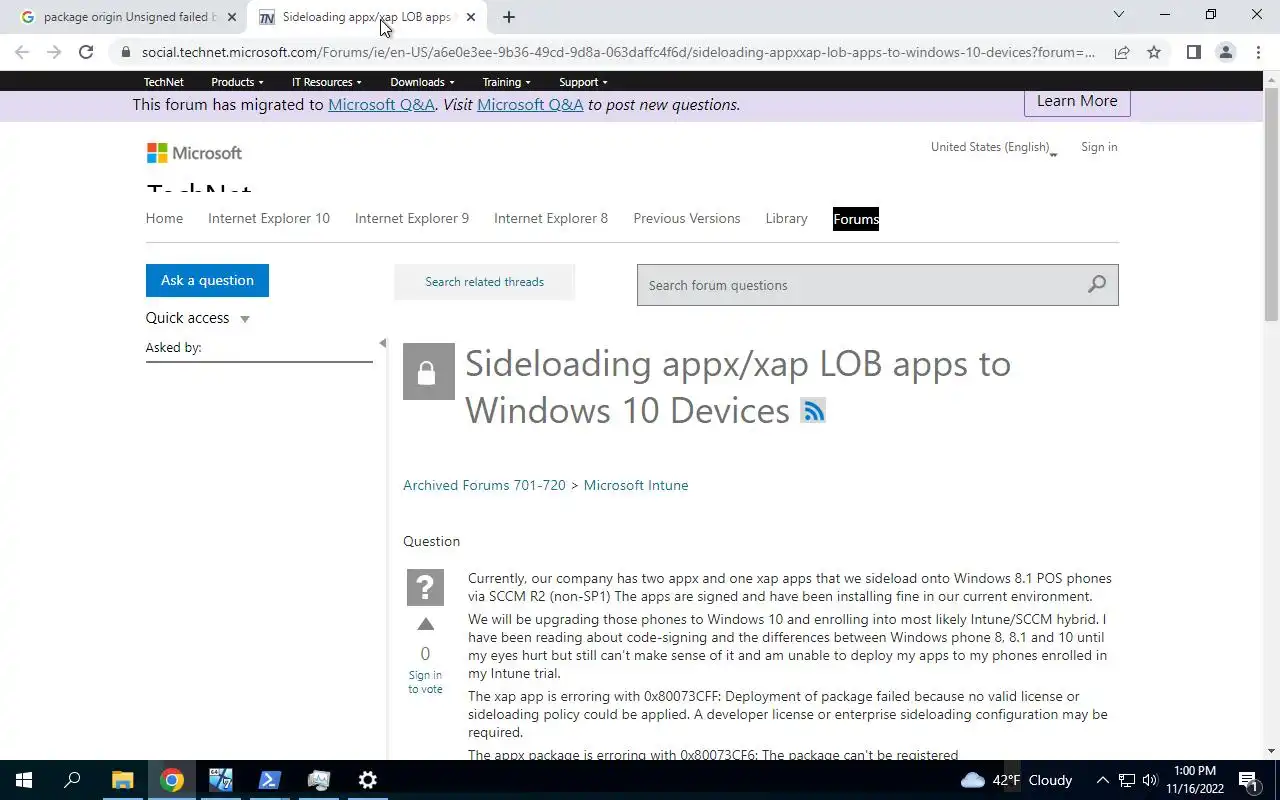1280x800 pixels.
Task: Click the RSS feed icon beside the title
Action: pos(813,410)
